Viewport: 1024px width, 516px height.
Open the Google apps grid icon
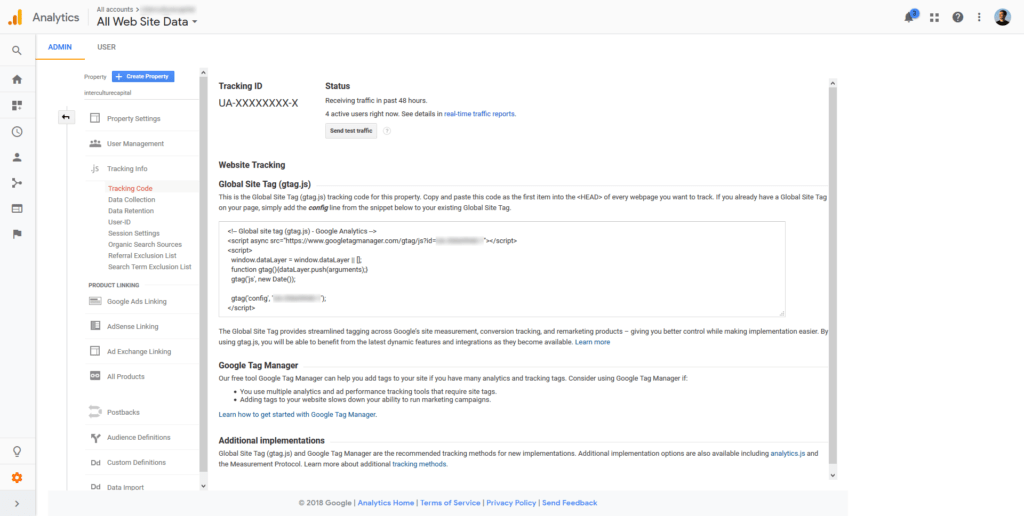[934, 18]
